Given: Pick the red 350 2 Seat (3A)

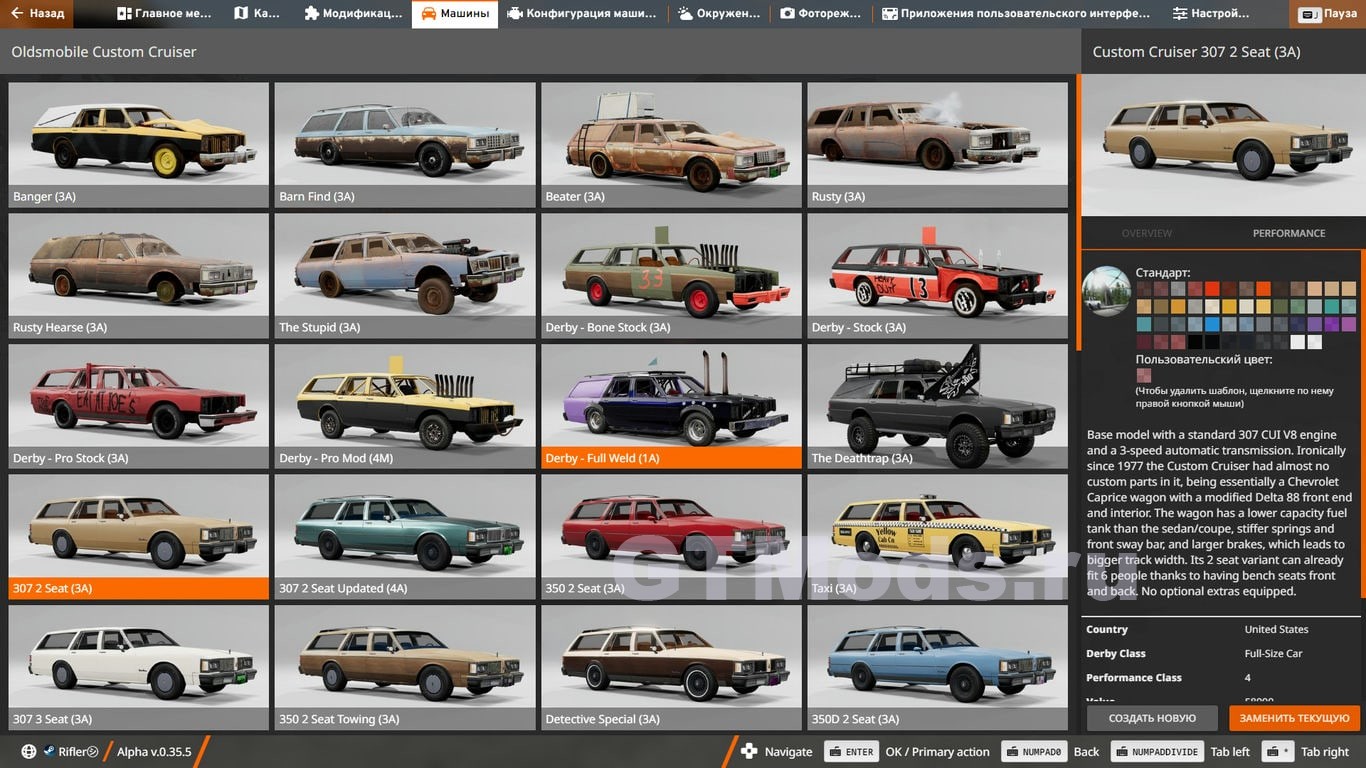Looking at the screenshot, I should (x=671, y=537).
